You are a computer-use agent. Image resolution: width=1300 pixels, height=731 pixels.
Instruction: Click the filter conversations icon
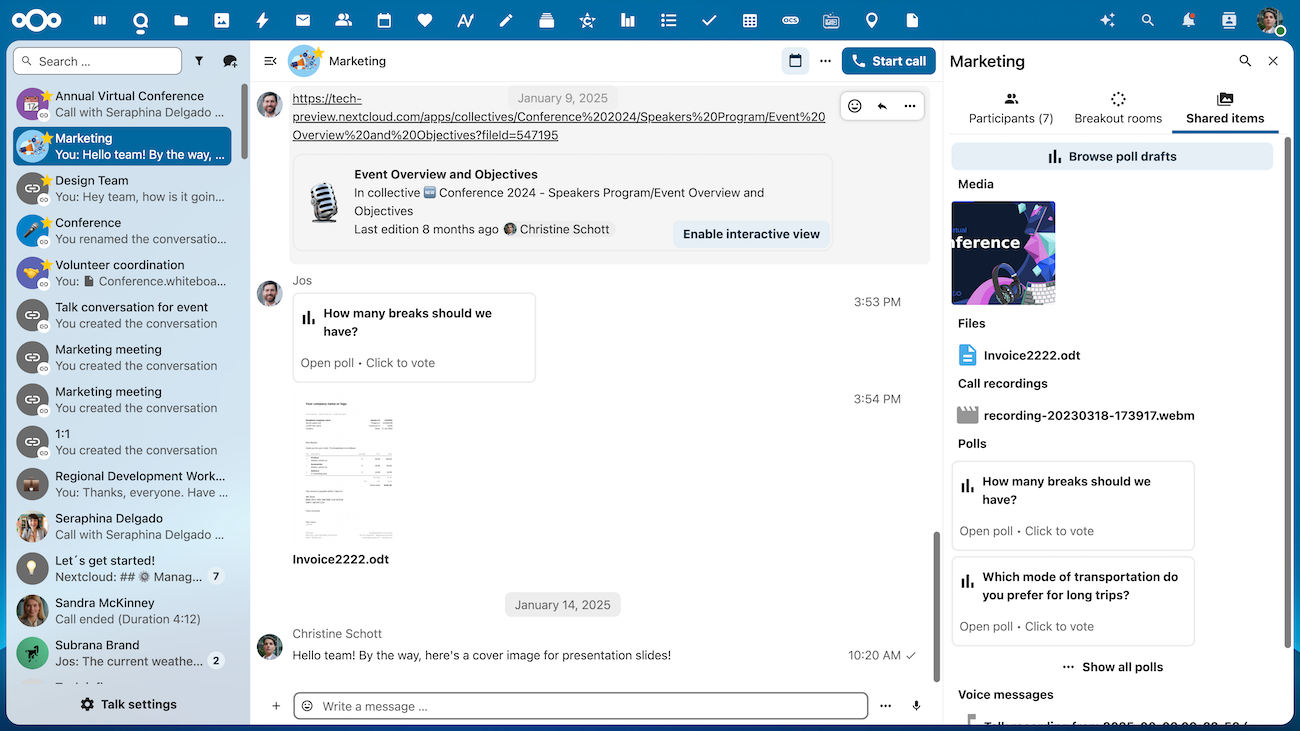pyautogui.click(x=199, y=61)
